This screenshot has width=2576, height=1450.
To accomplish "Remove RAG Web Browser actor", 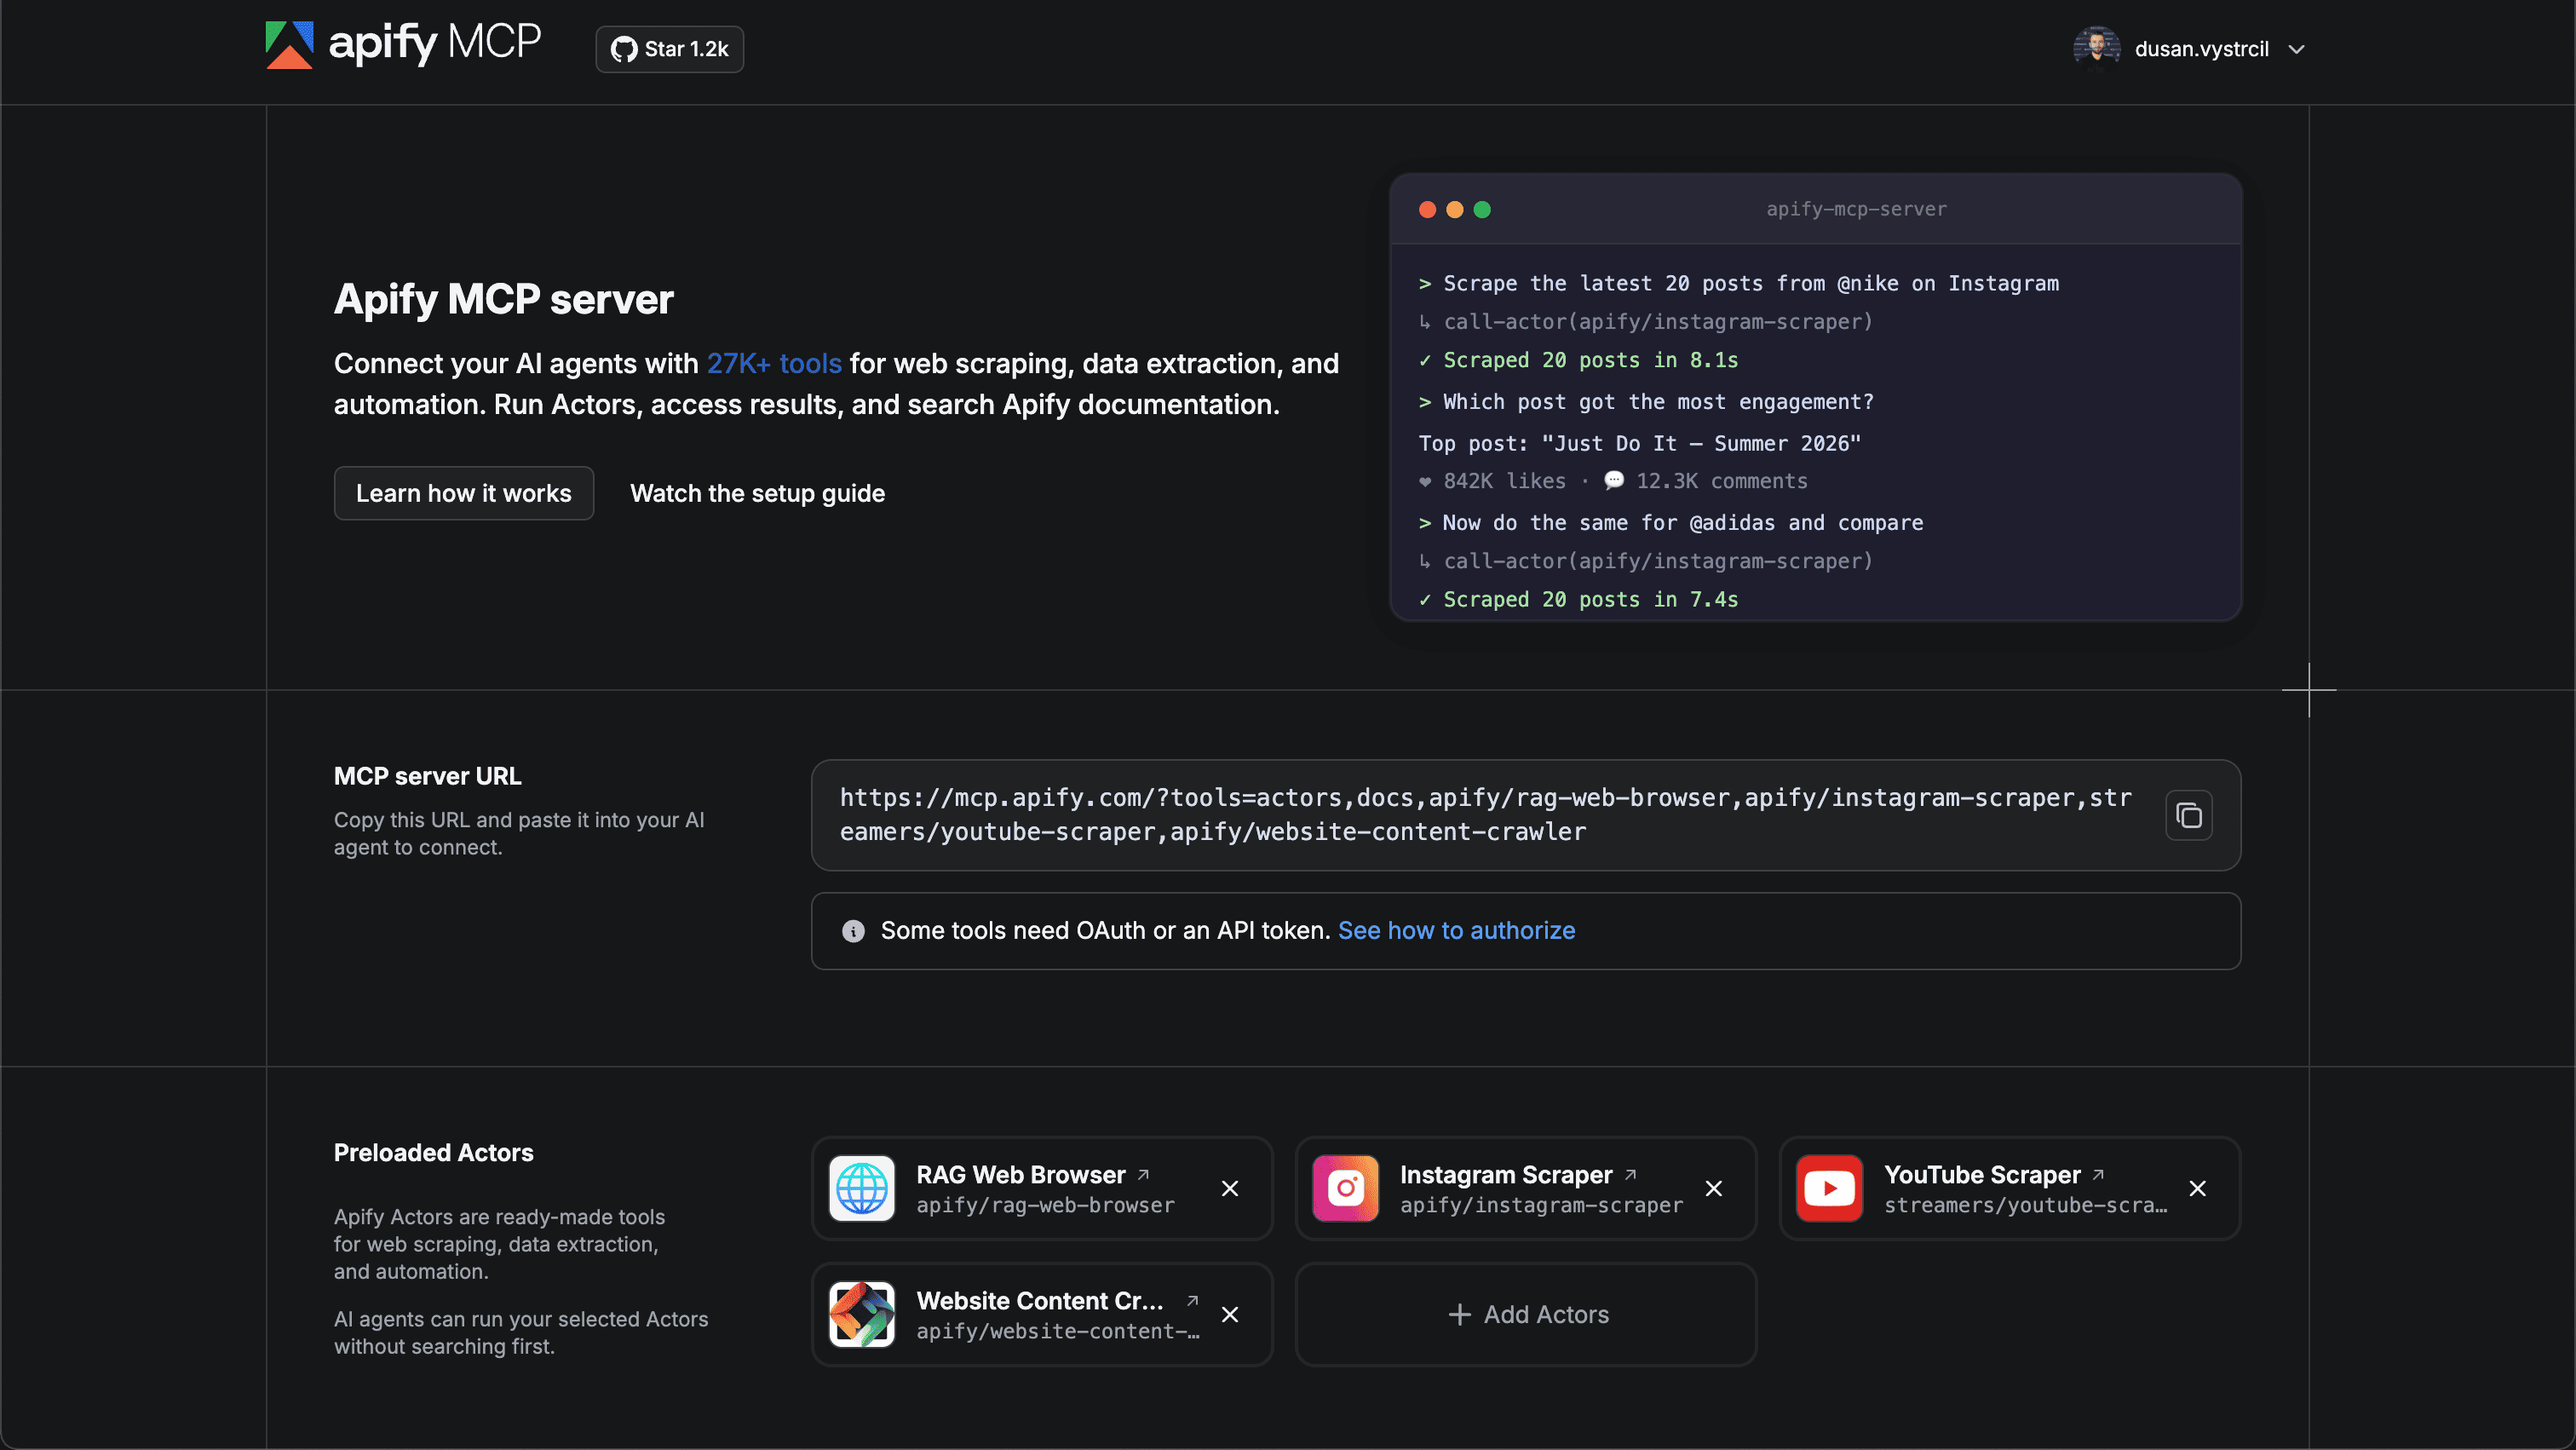I will pyautogui.click(x=1230, y=1188).
